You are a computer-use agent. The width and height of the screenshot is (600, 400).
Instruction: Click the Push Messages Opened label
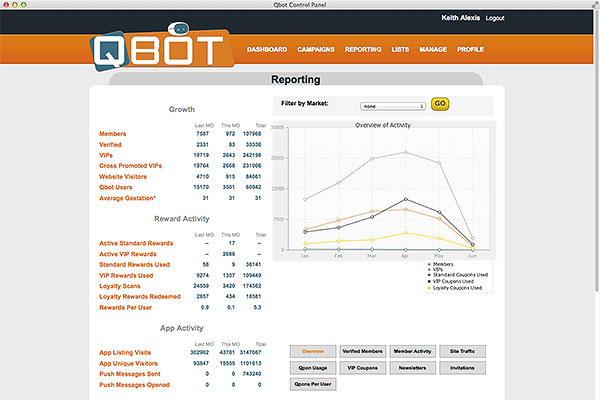click(134, 385)
